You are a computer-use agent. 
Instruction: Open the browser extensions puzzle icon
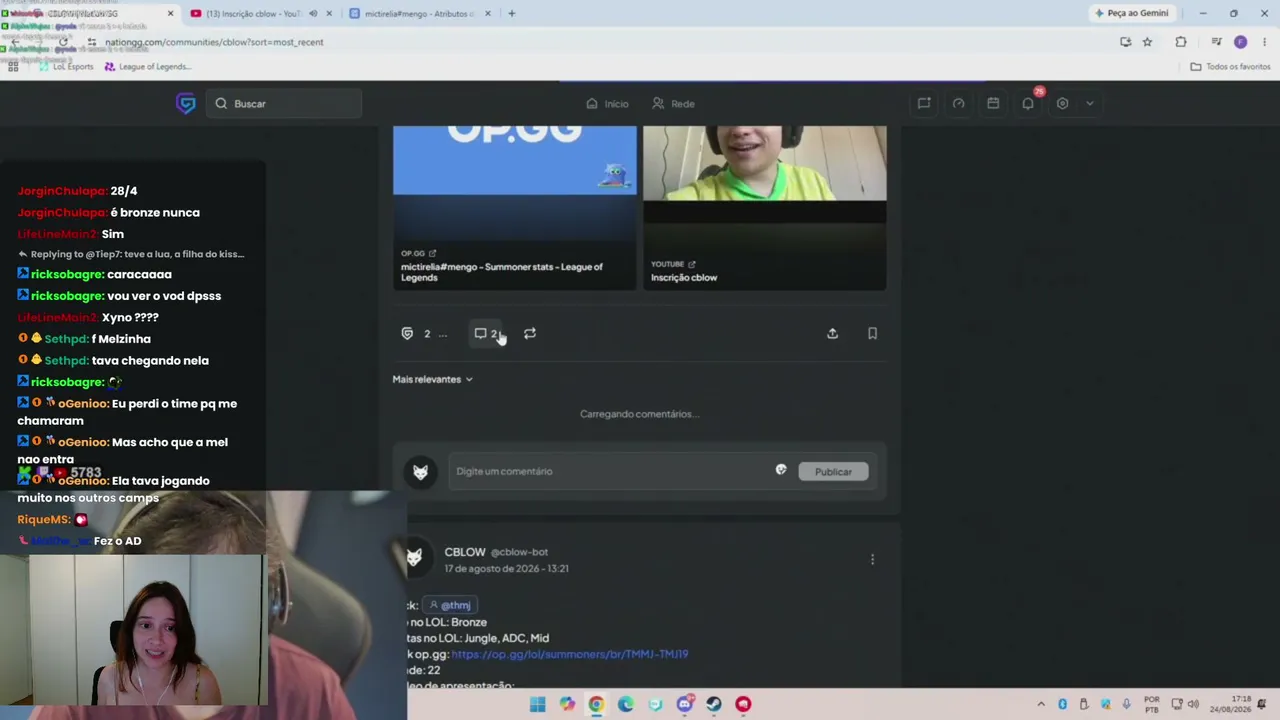1181,42
